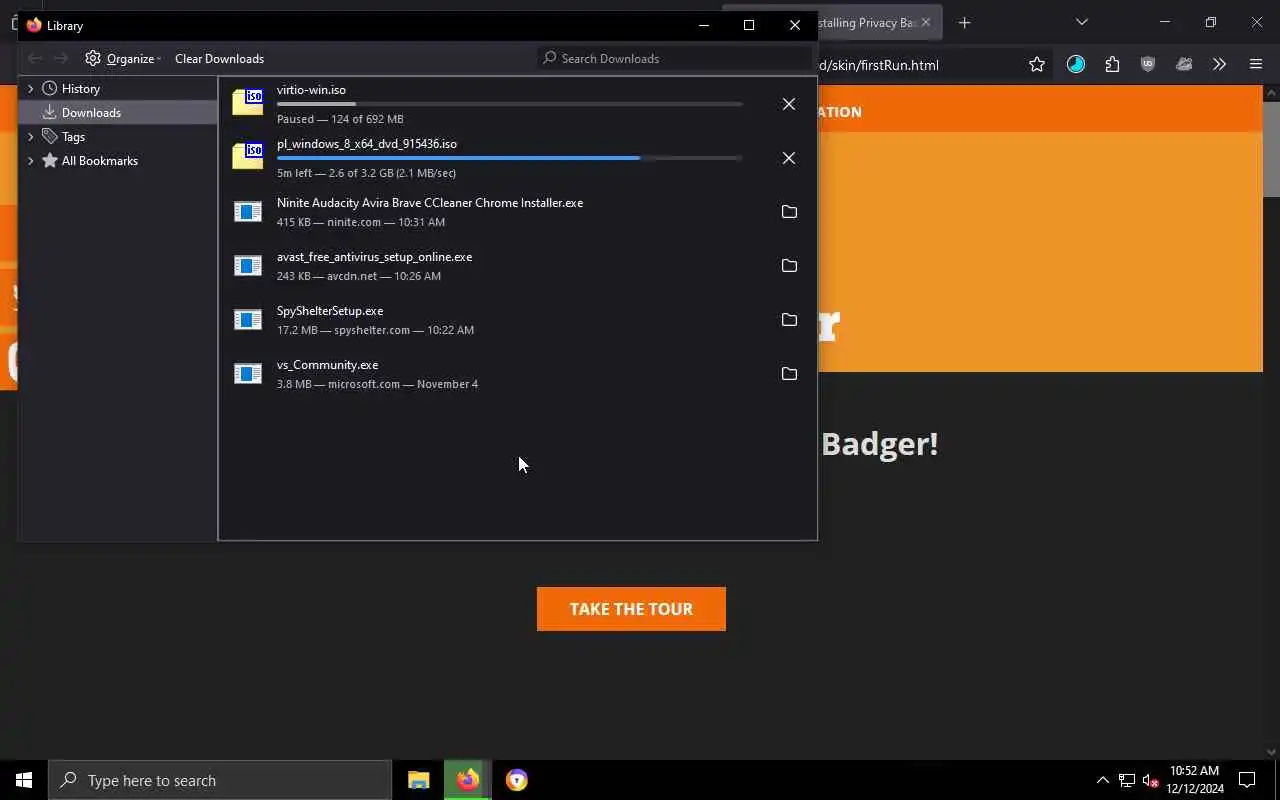Show vs_Community.exe in its folder
Viewport: 1280px width, 800px height.
pyautogui.click(x=789, y=374)
